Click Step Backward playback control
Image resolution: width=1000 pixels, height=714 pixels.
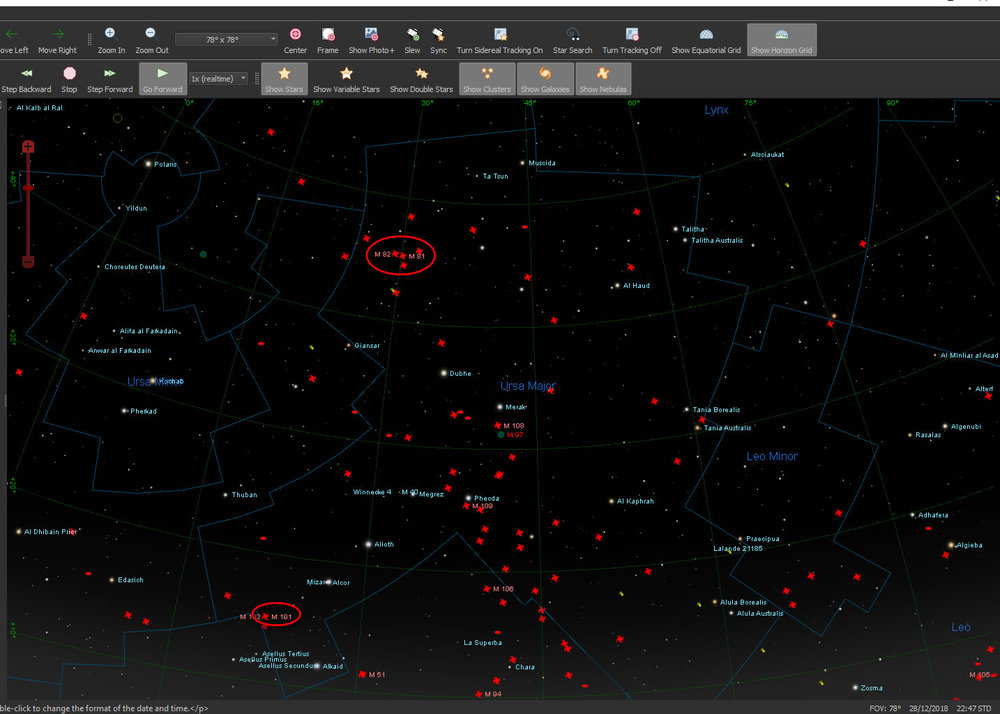[26, 79]
